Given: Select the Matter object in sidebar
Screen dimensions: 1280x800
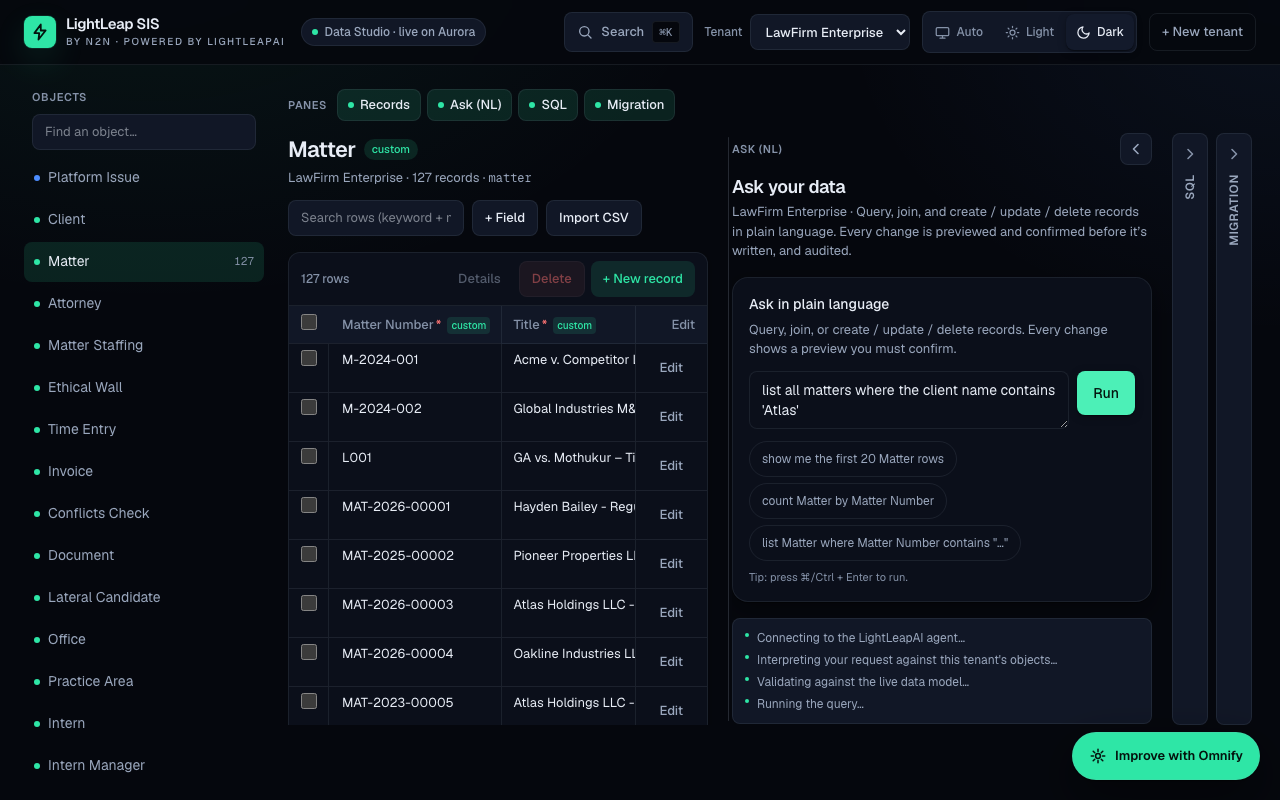Looking at the screenshot, I should [x=144, y=261].
